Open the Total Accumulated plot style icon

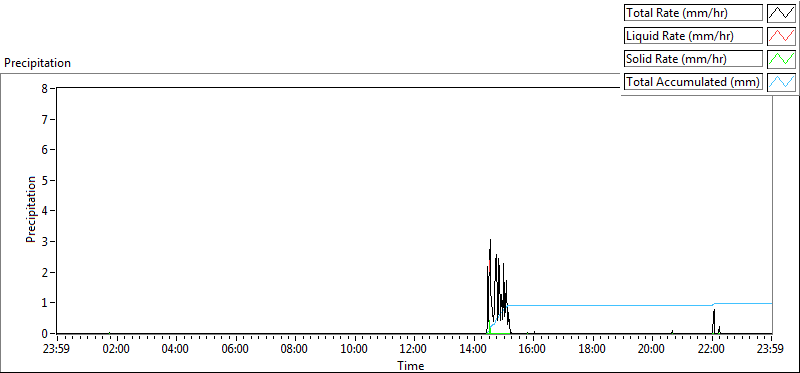pyautogui.click(x=782, y=82)
